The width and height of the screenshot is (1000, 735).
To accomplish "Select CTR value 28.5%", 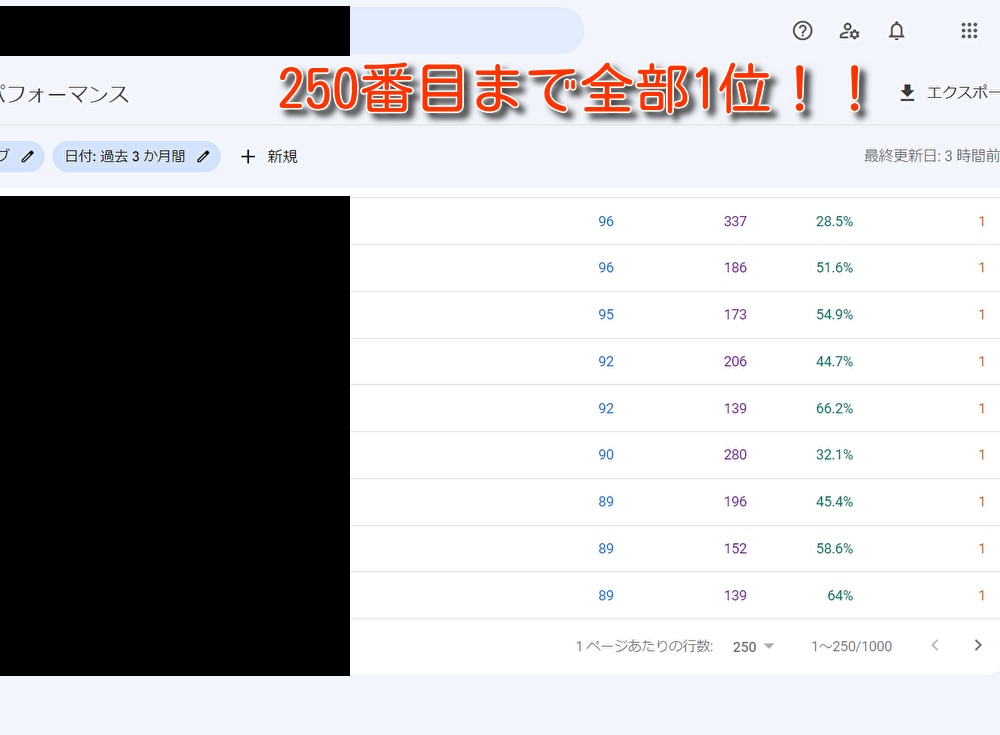I will (x=834, y=221).
